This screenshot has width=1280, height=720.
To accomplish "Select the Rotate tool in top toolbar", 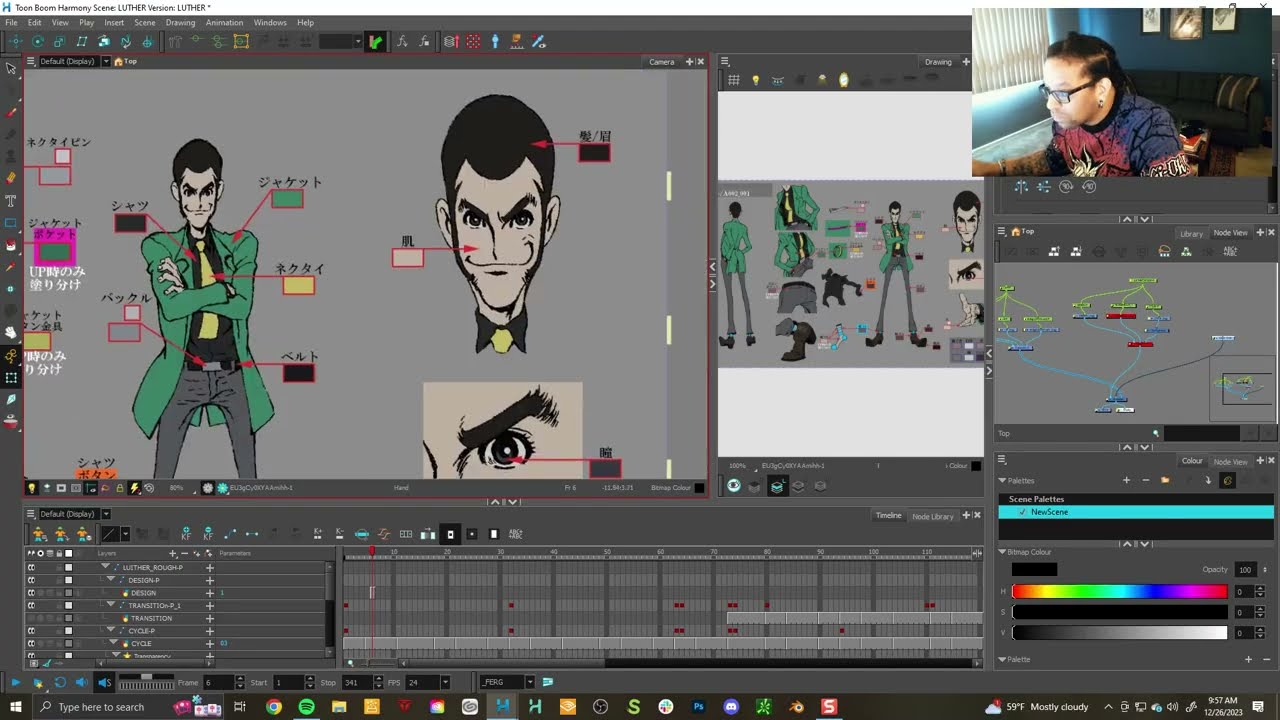I will (x=37, y=42).
